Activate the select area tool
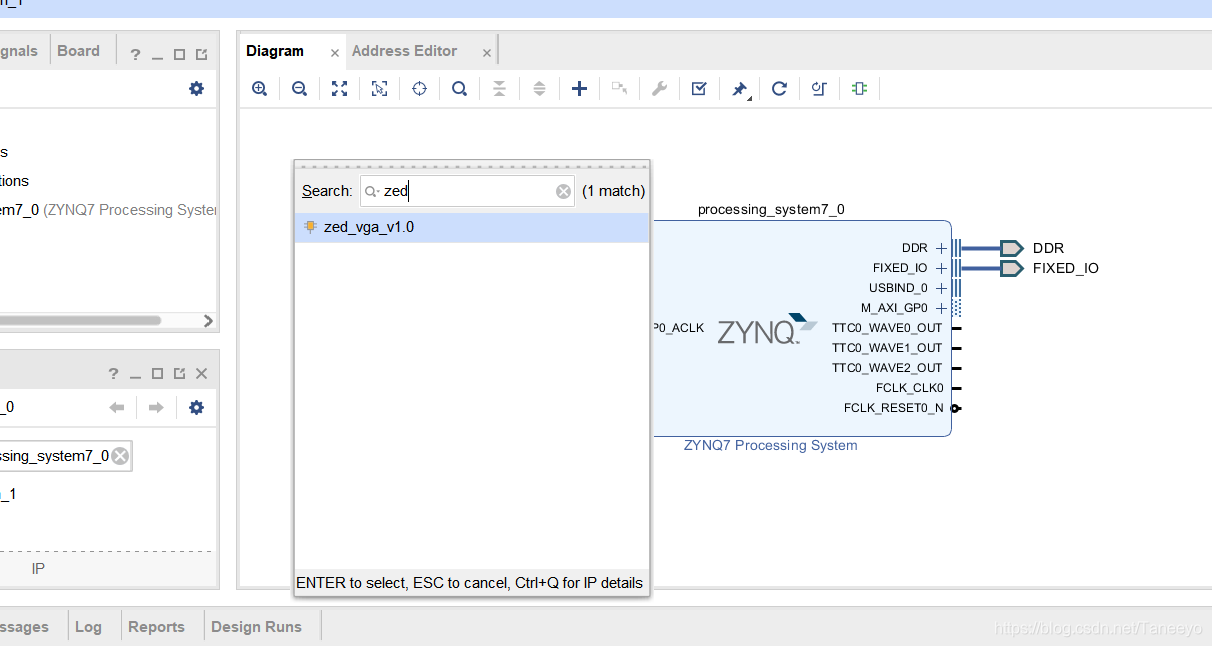The width and height of the screenshot is (1212, 647). point(379,89)
